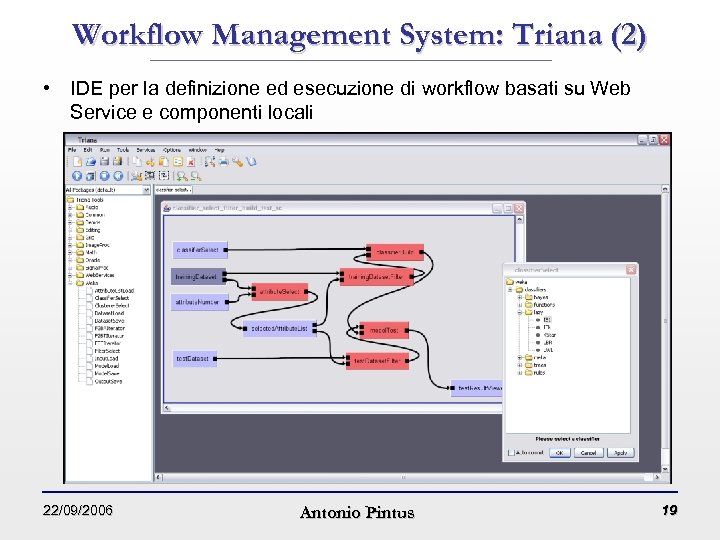Select OutputSave in the Weka tool list

click(108, 381)
